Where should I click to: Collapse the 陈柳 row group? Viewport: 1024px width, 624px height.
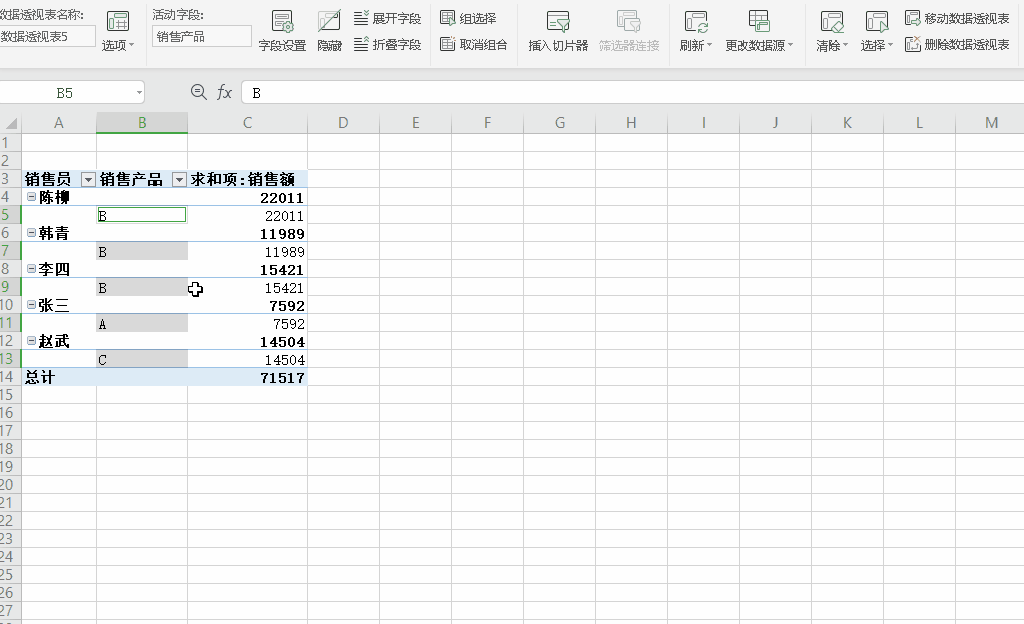coord(31,198)
